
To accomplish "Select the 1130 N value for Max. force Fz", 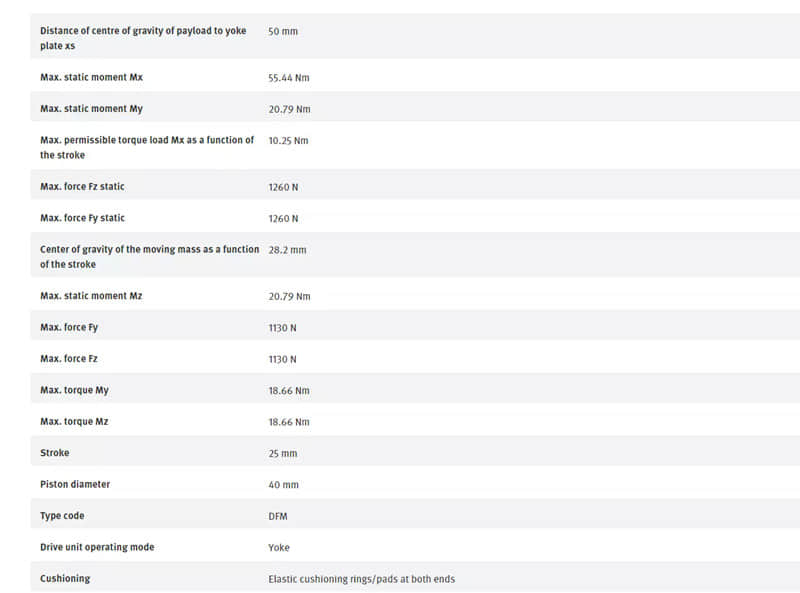I will [282, 359].
